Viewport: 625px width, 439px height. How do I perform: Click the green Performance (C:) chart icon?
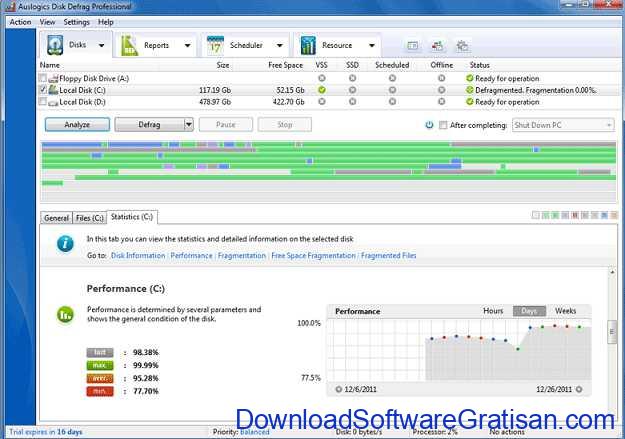(x=65, y=315)
